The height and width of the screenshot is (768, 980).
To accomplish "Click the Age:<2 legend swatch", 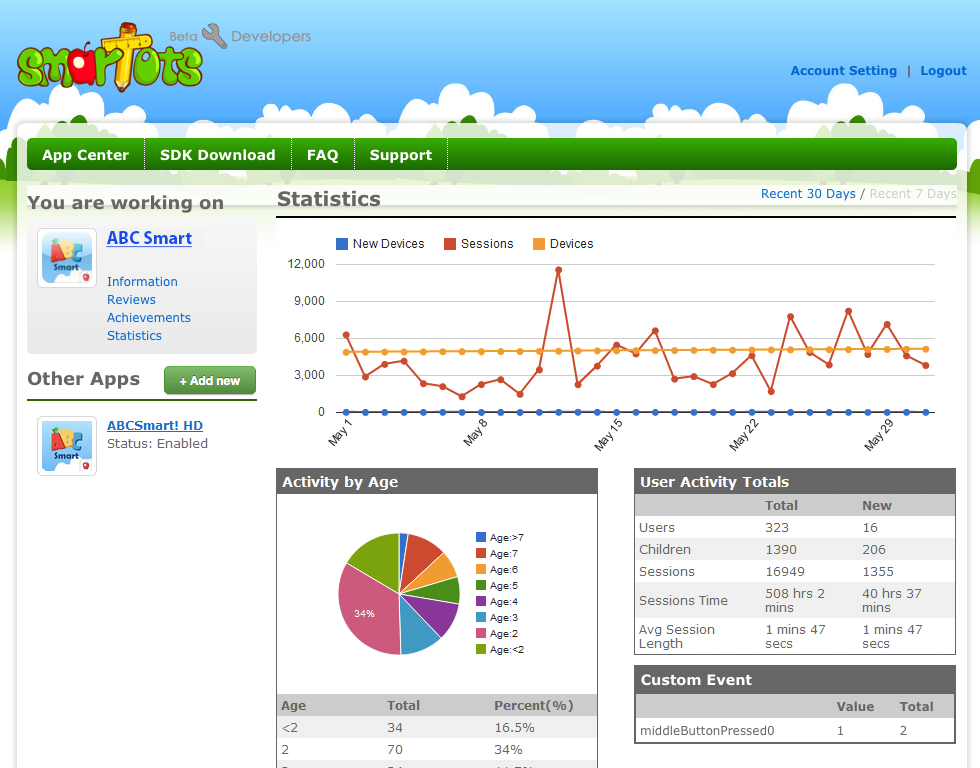I will click(481, 649).
